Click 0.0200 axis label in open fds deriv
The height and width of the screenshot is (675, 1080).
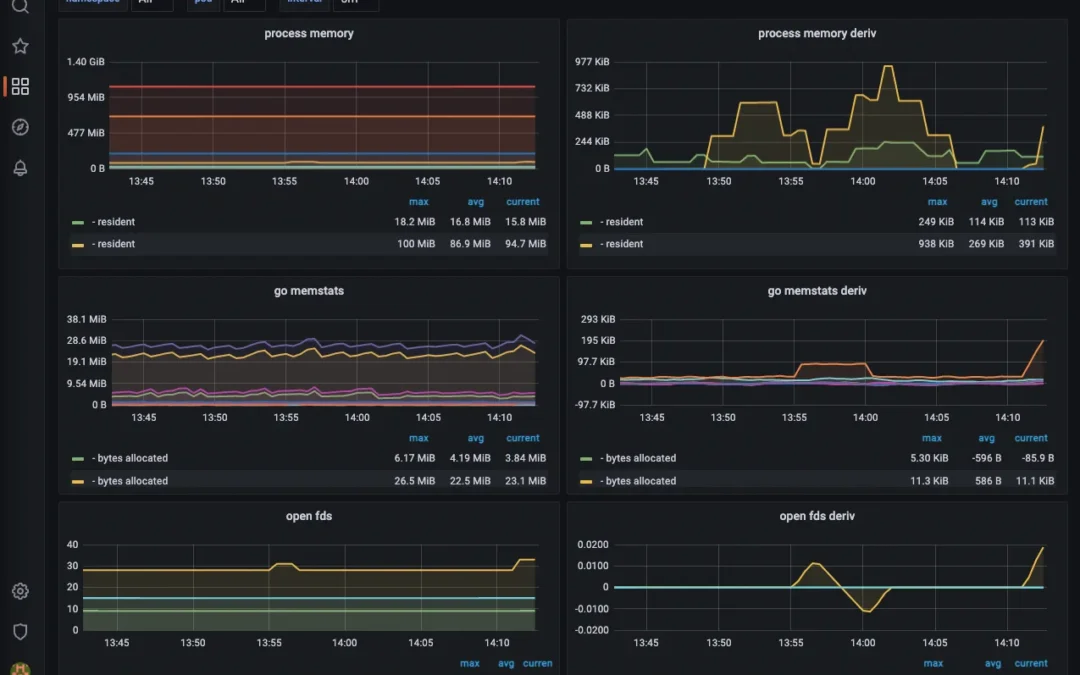click(x=593, y=545)
